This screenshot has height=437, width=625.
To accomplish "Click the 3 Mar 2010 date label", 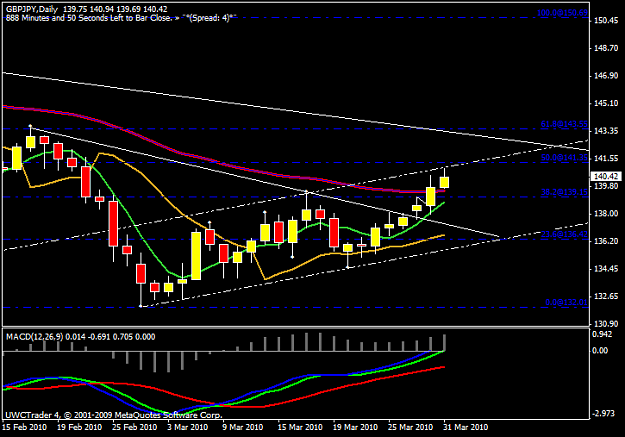I will coord(187,427).
